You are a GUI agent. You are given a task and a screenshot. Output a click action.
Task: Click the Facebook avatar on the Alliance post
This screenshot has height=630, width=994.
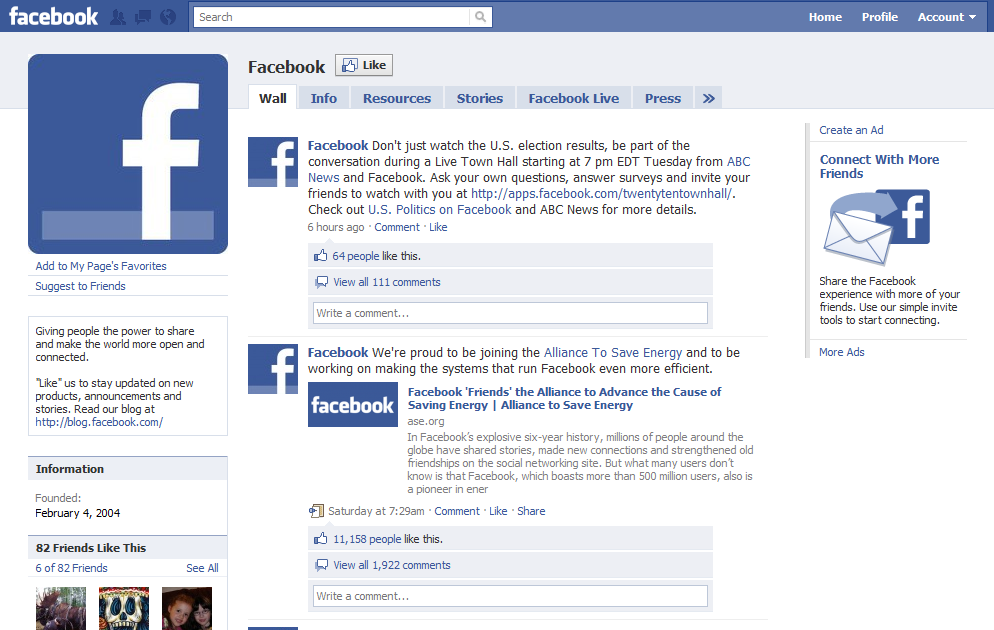pos(273,369)
